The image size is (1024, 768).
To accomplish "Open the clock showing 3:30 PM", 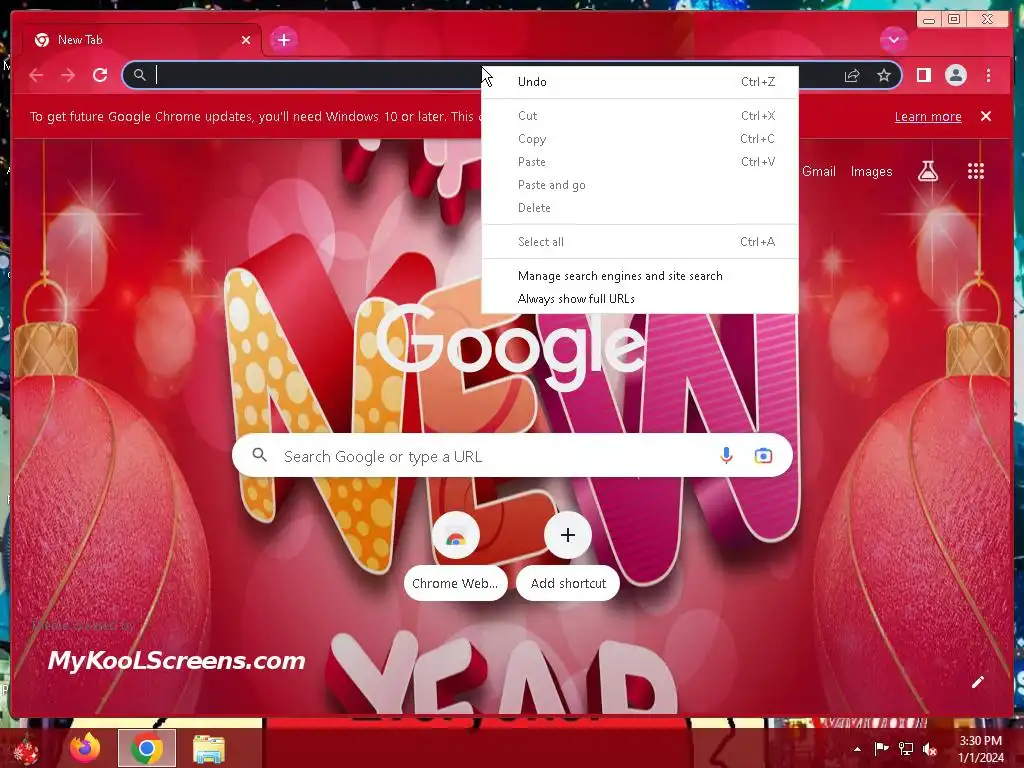I will [x=980, y=749].
